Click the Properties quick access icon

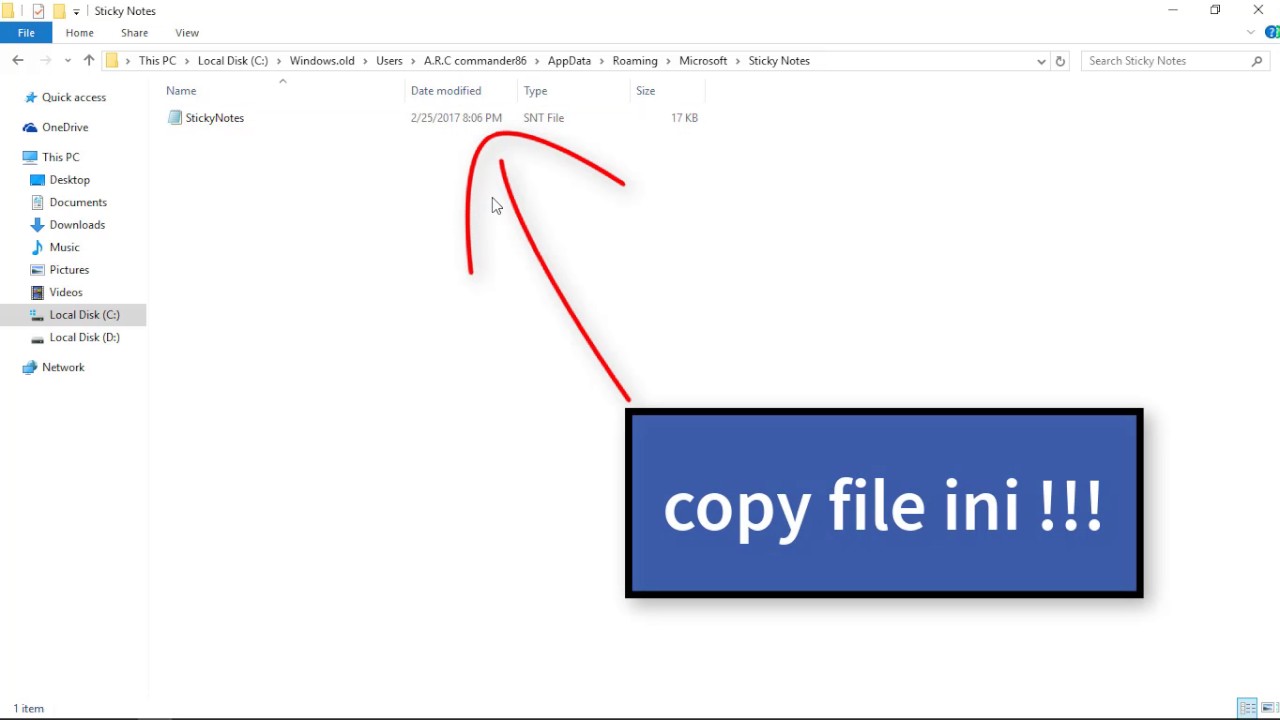(38, 11)
